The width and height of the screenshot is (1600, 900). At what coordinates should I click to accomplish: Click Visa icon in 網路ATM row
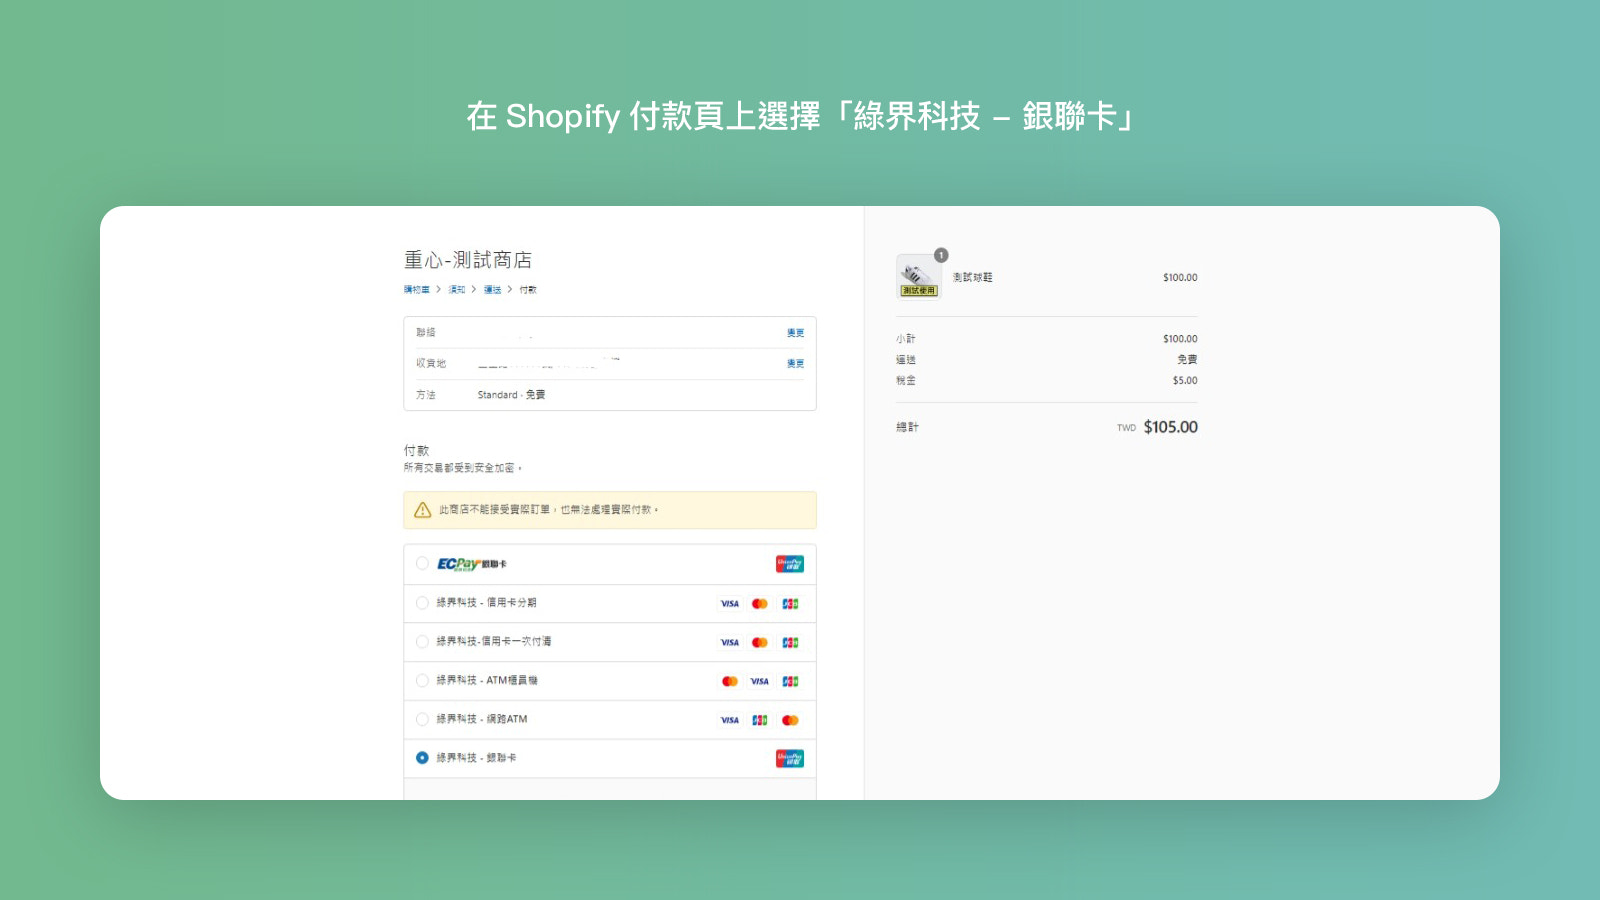(x=730, y=720)
